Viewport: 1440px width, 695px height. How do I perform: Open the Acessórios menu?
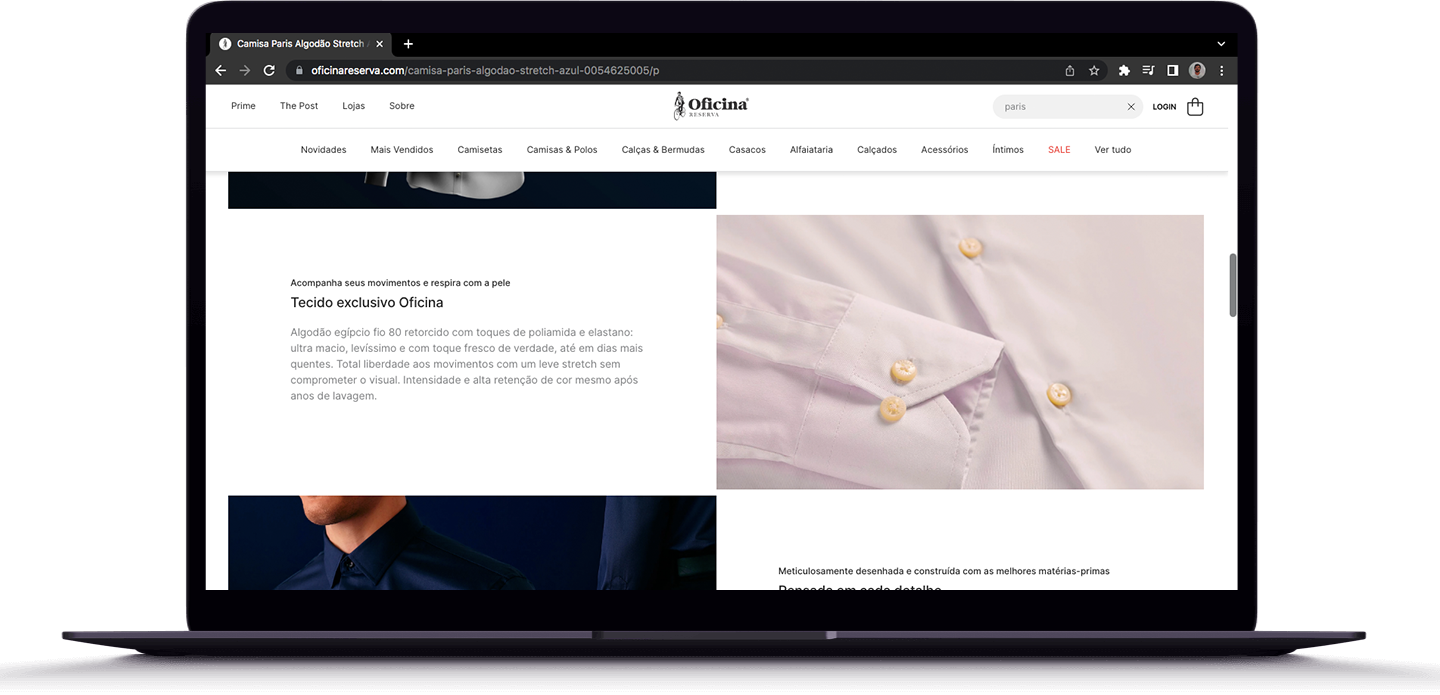(x=945, y=150)
